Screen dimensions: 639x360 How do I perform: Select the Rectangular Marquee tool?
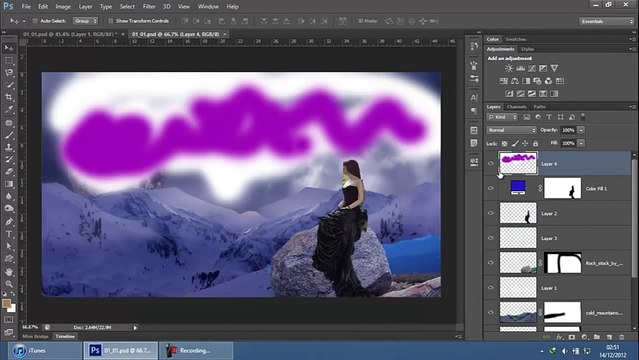[9, 61]
